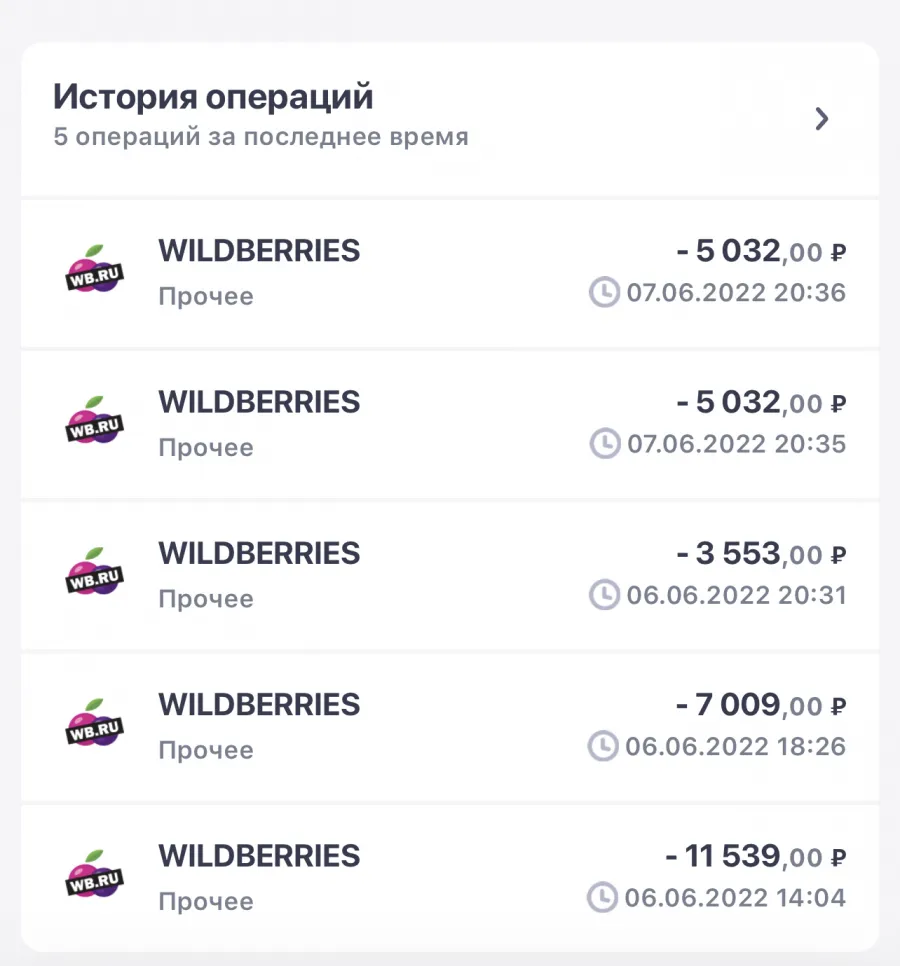Click clock icon beside 06.06.2022 14:04
The height and width of the screenshot is (966, 900).
[x=602, y=898]
